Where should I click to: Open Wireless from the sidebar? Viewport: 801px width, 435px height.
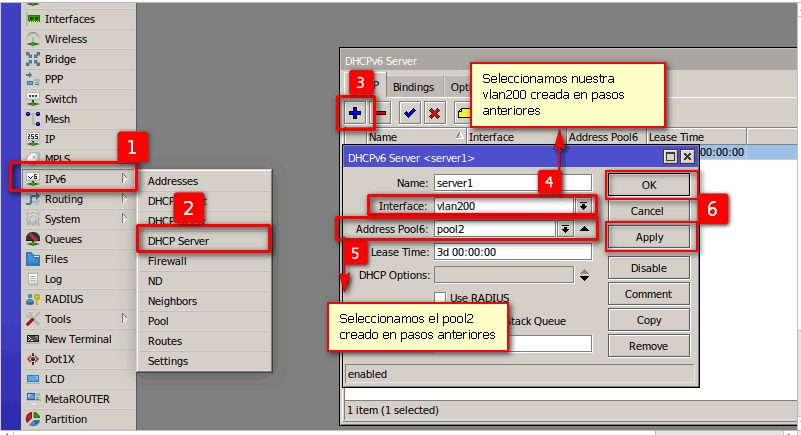[x=65, y=39]
